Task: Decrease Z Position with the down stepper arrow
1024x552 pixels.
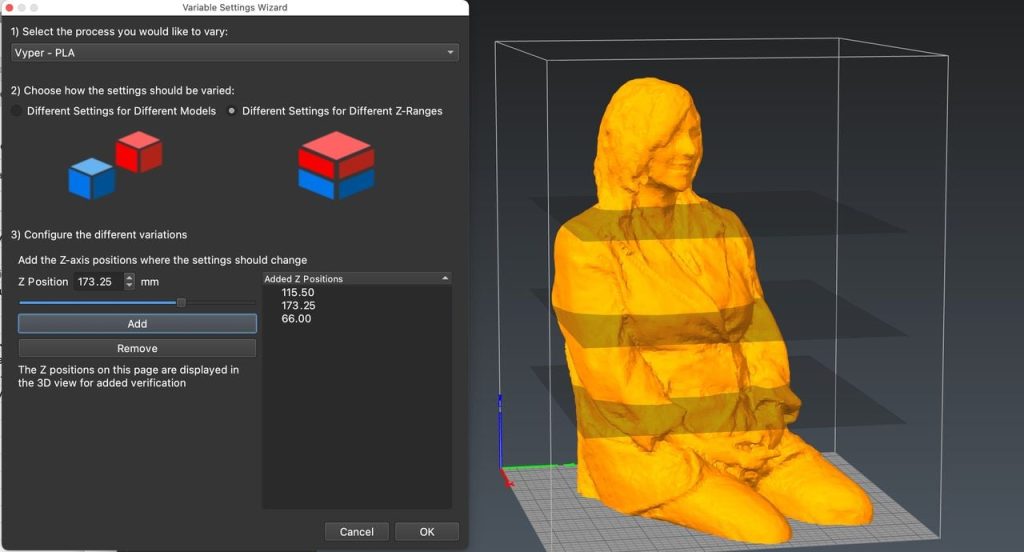Action: [x=129, y=286]
